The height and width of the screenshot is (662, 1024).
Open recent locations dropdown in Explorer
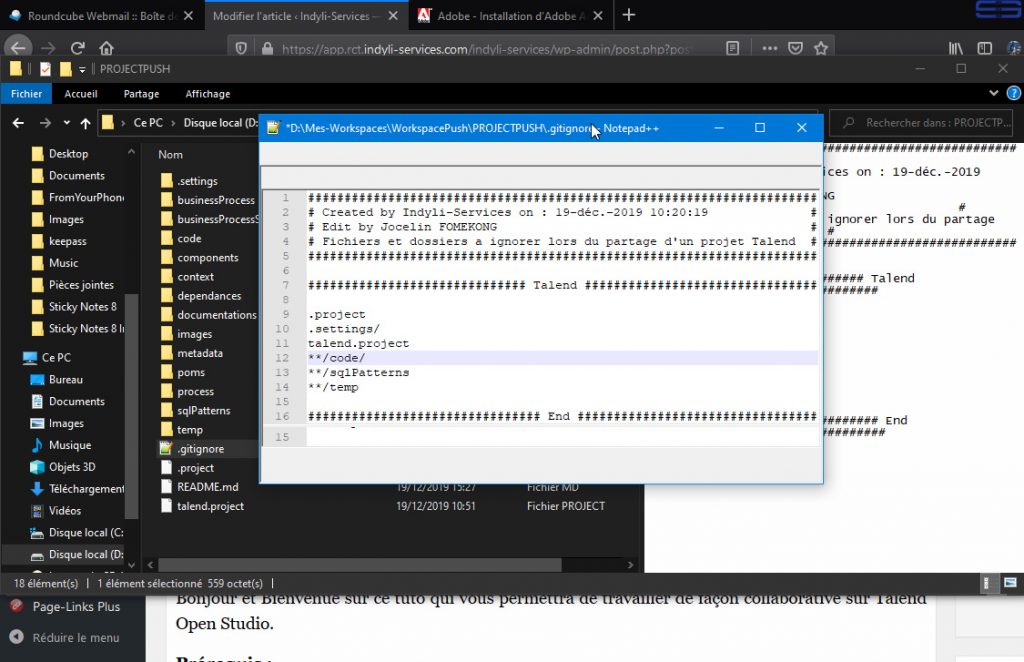(x=67, y=123)
